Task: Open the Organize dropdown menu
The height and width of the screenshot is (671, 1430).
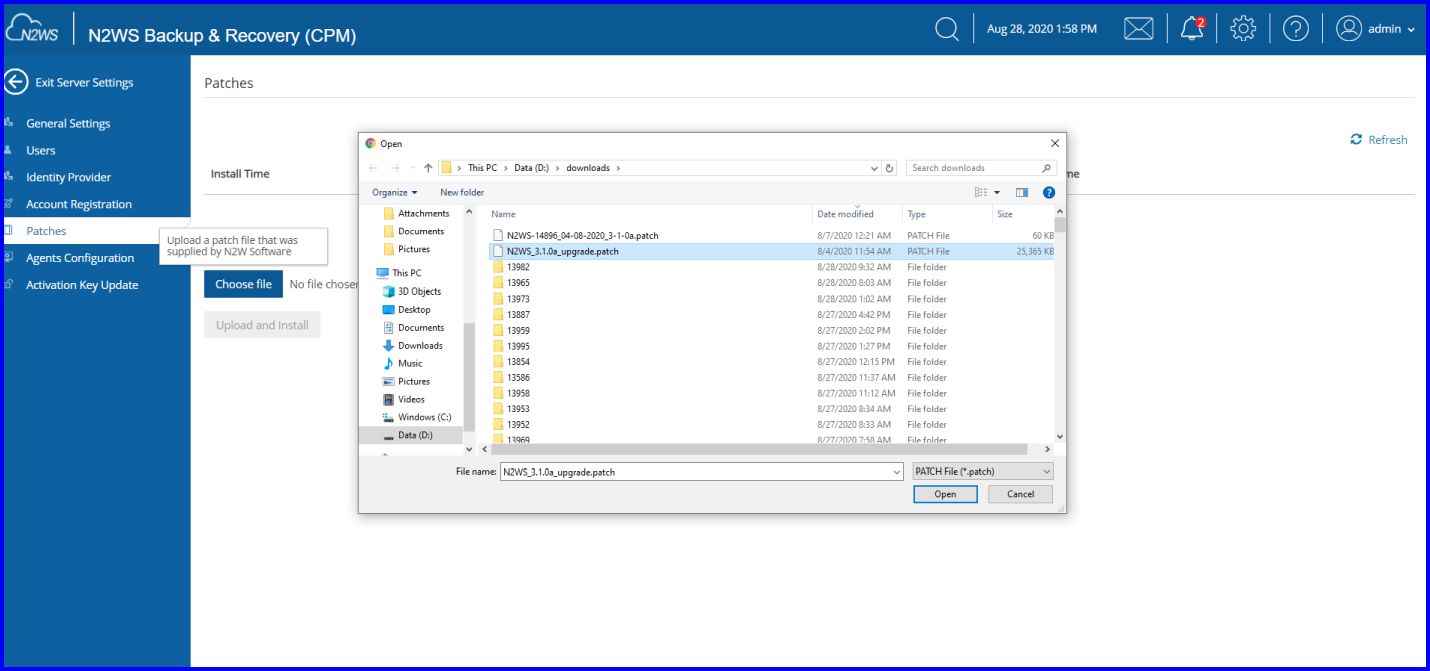Action: (394, 192)
